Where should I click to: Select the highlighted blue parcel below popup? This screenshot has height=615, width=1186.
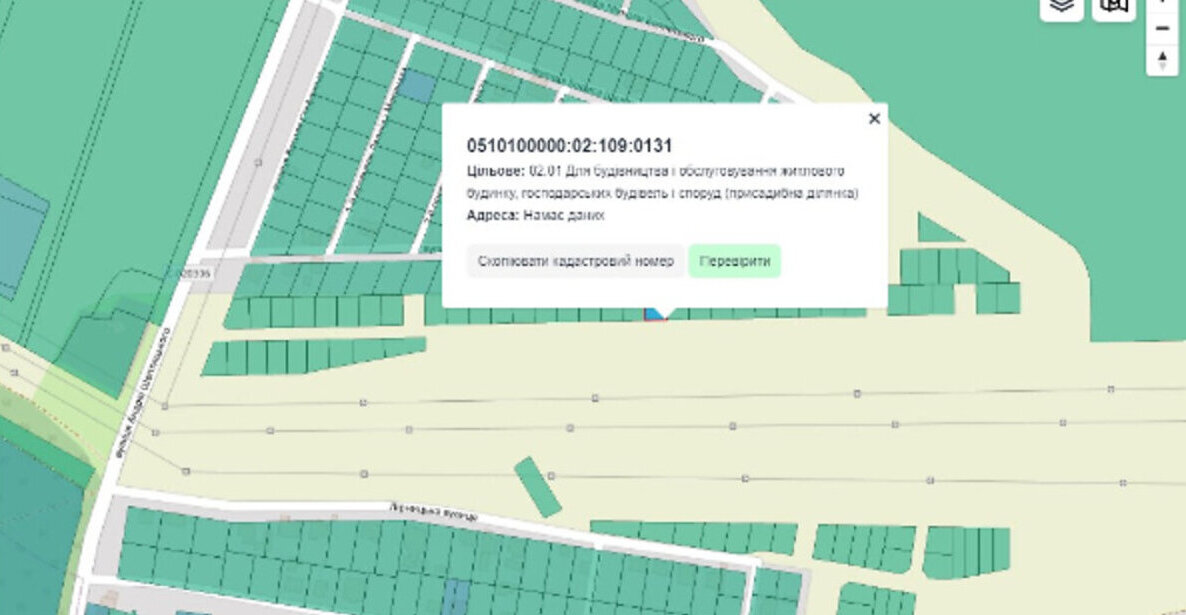[x=653, y=314]
